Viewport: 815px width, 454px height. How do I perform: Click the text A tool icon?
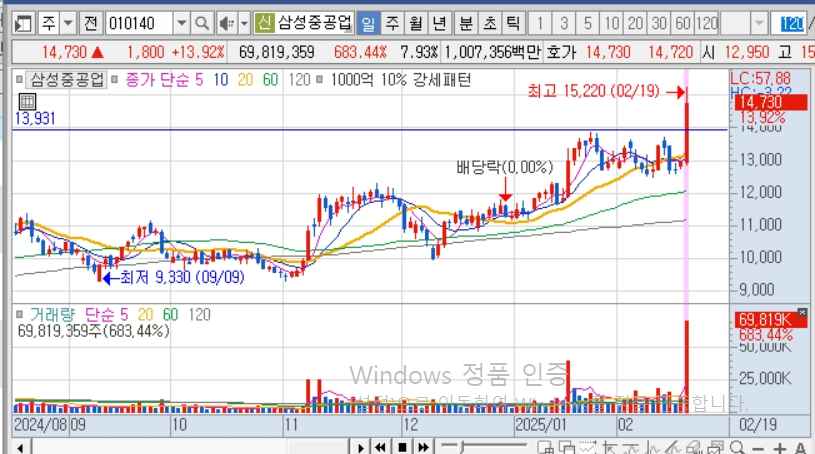pos(800,448)
